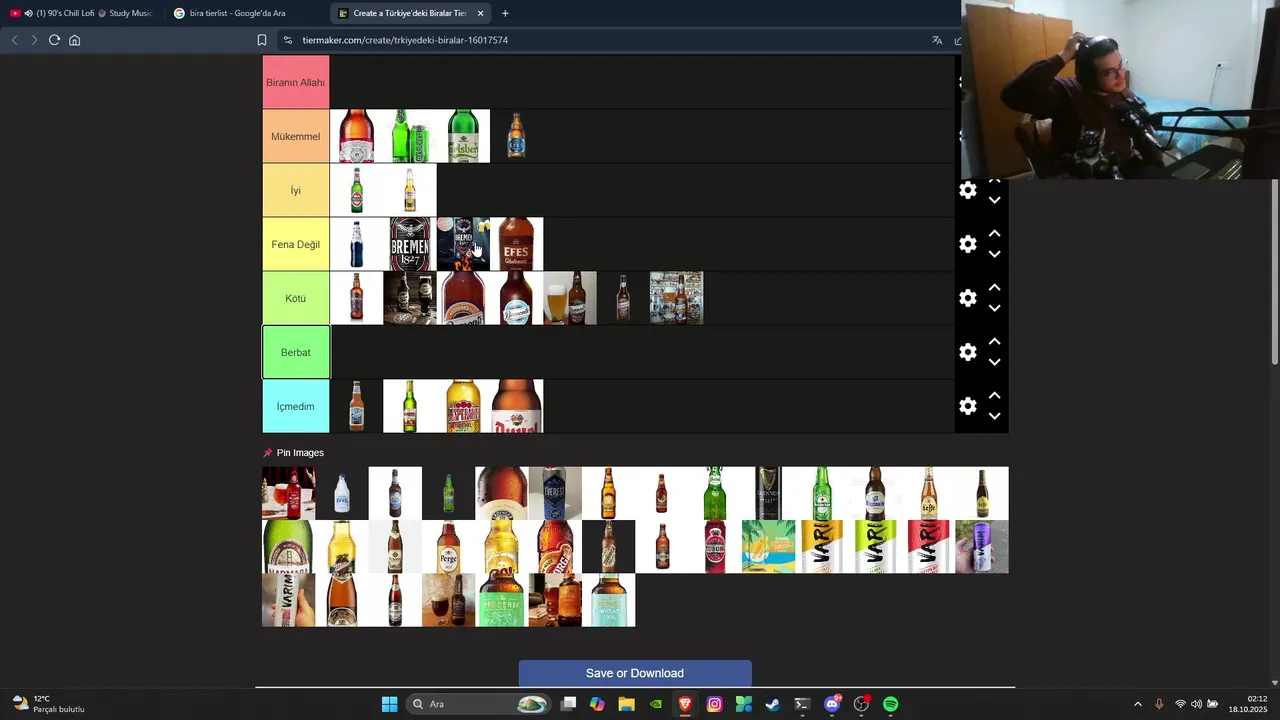Open the browser translate icon
This screenshot has height=720, width=1280.
pyautogui.click(x=937, y=40)
